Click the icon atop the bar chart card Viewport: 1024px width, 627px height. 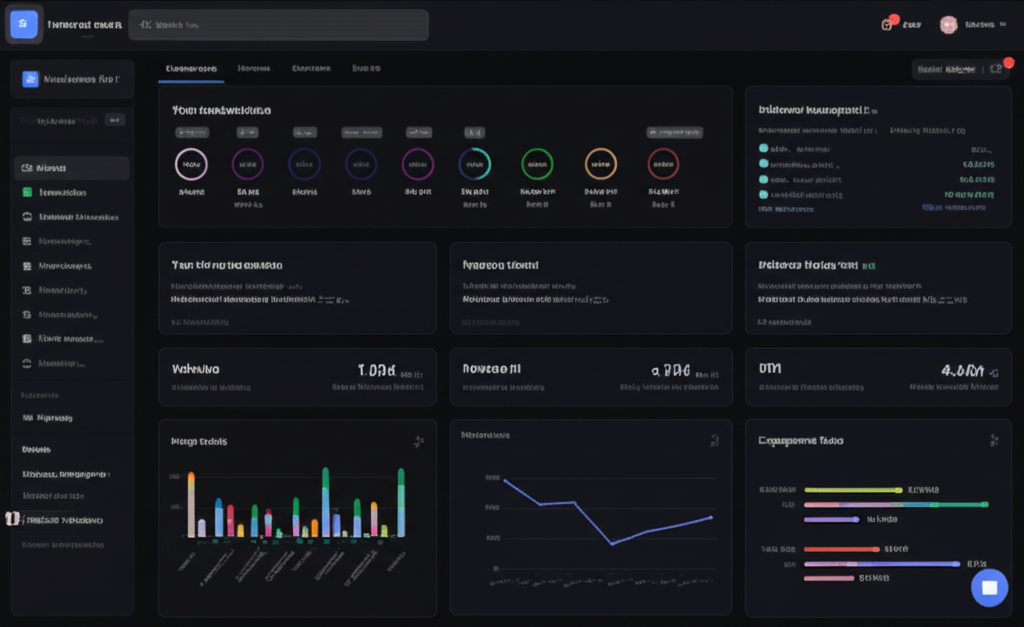tap(419, 442)
